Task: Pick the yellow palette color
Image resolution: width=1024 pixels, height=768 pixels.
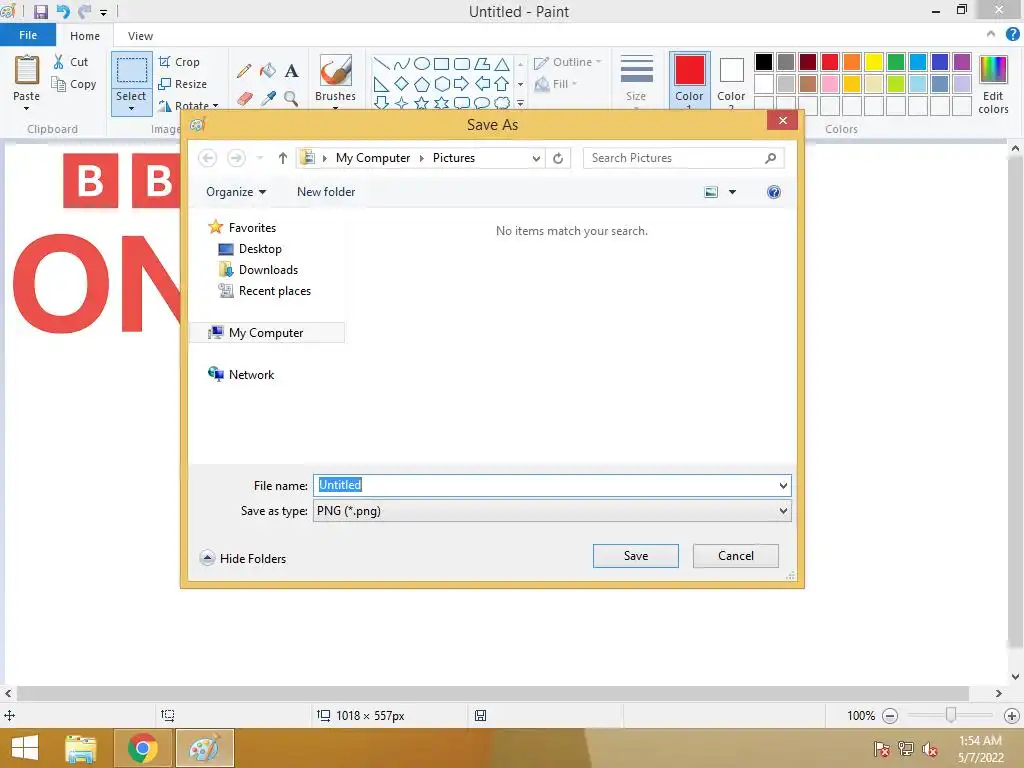Action: click(x=874, y=62)
